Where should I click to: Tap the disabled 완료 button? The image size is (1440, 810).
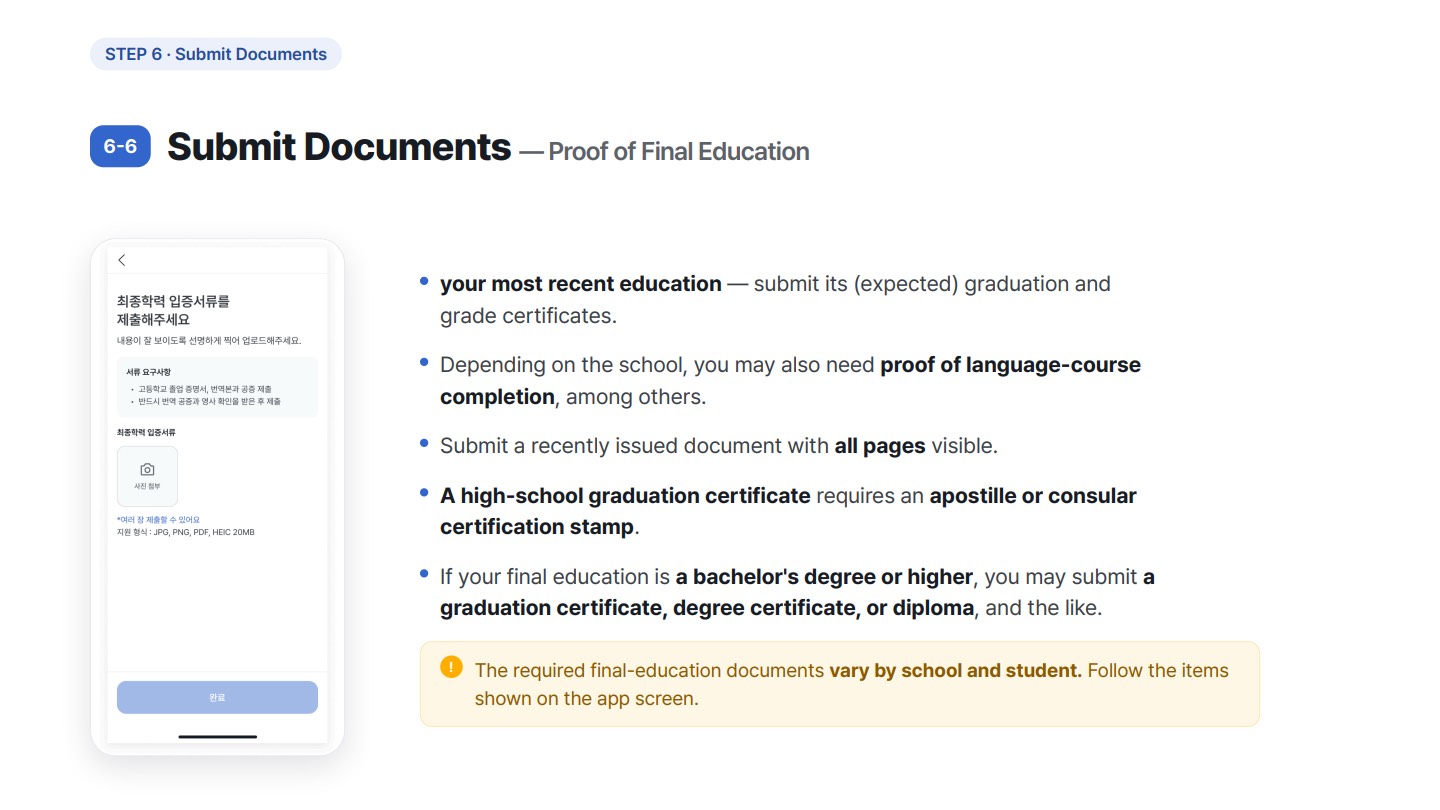pos(217,698)
